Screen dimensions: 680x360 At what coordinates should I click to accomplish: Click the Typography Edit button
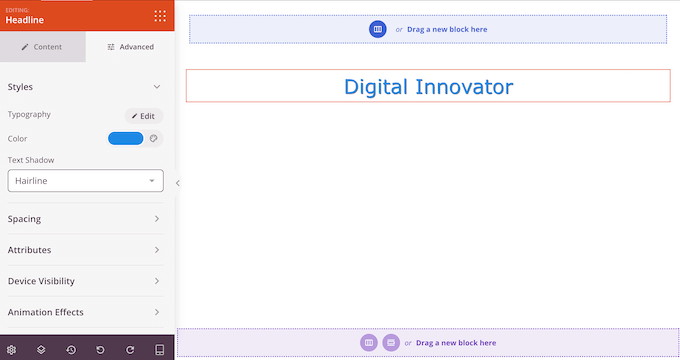144,116
